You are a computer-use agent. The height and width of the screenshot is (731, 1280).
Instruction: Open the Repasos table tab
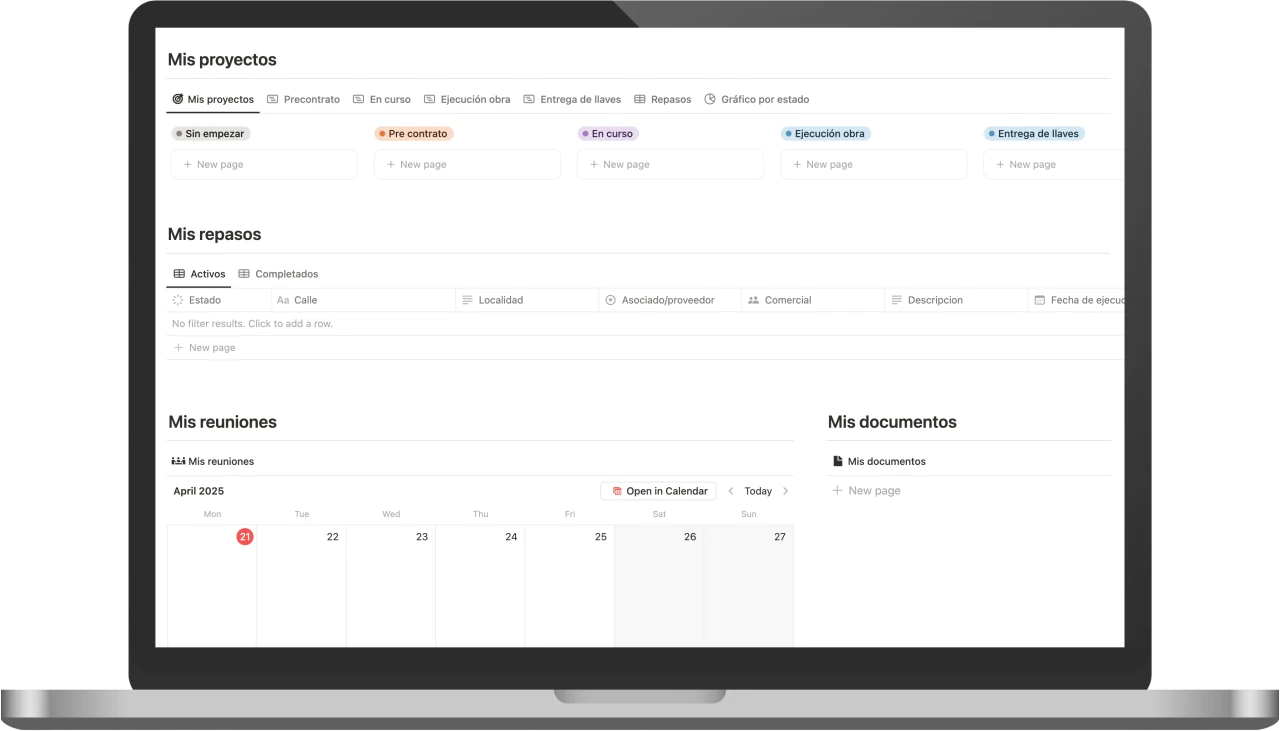click(663, 100)
